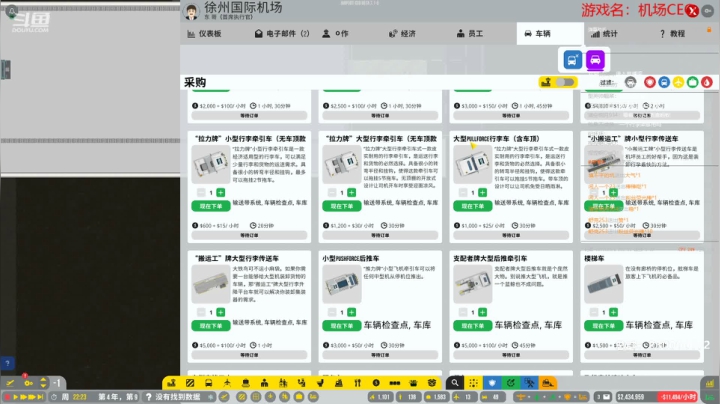Change floor with the up/down arrows

[x=43, y=382]
